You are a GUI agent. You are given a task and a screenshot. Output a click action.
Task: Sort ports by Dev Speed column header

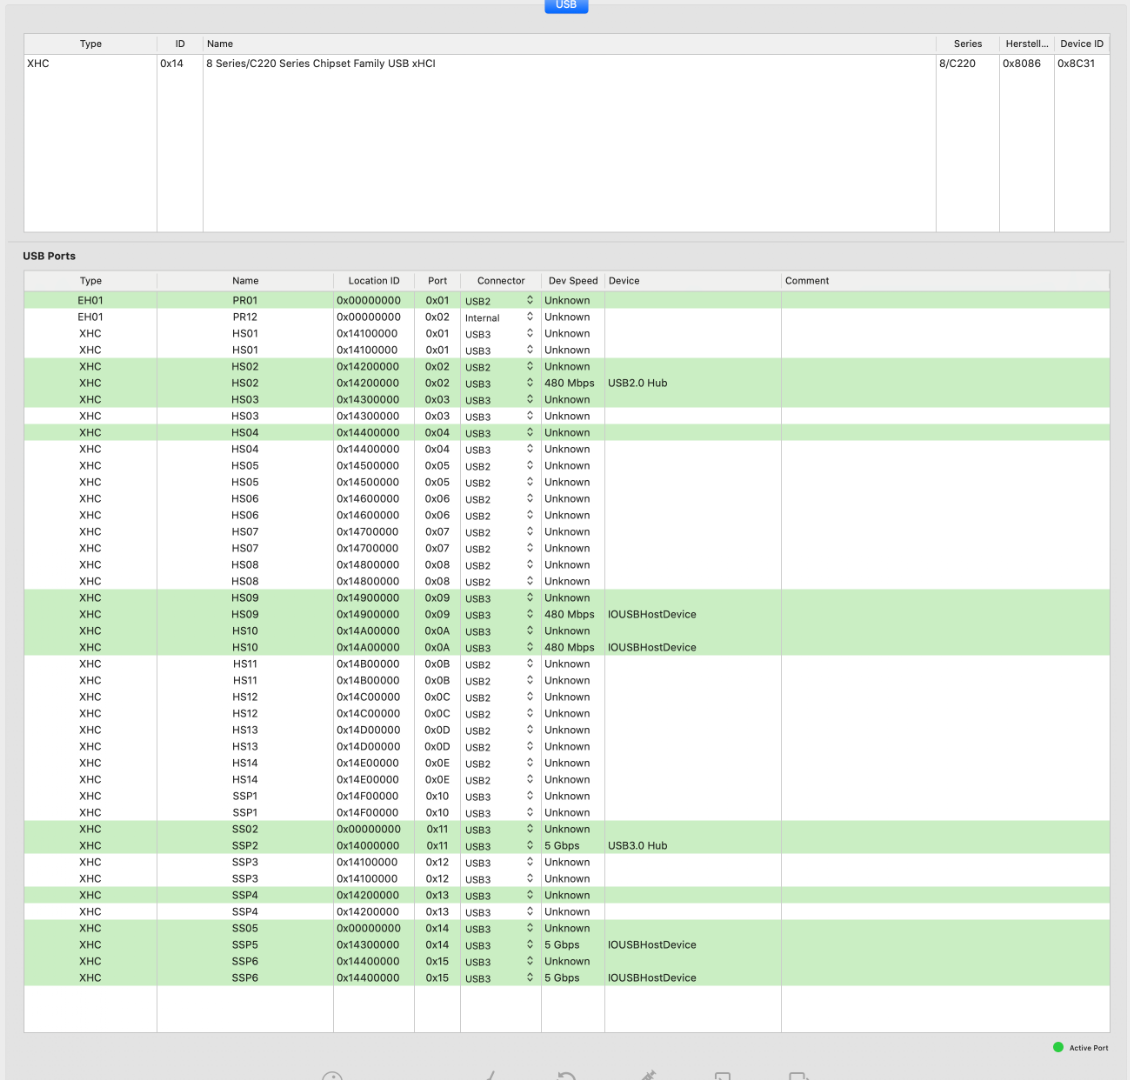[572, 281]
